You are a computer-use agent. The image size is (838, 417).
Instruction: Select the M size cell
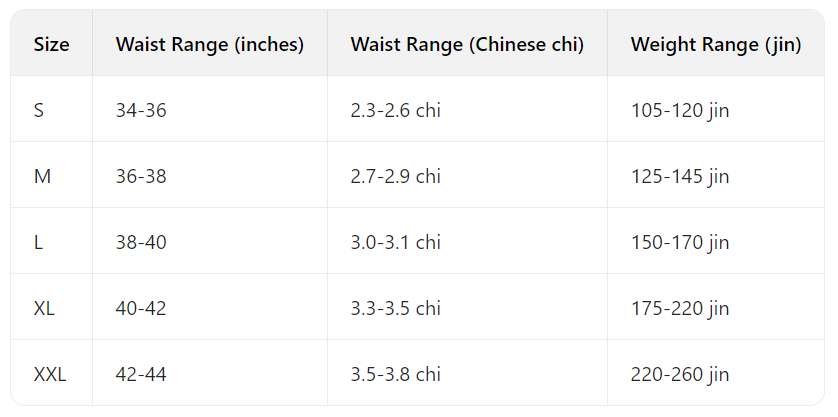(42, 176)
